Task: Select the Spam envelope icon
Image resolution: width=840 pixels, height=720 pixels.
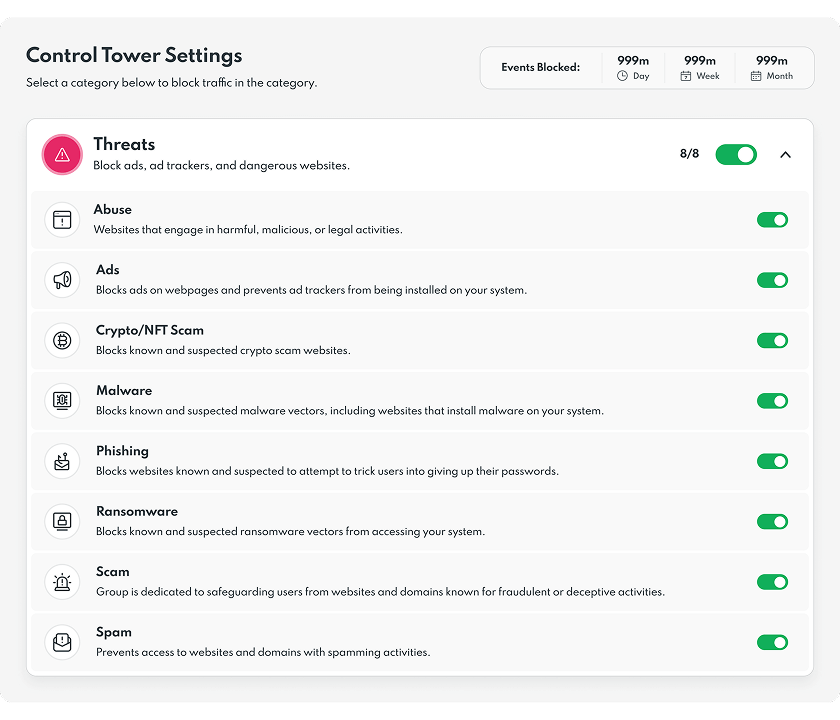Action: point(62,642)
